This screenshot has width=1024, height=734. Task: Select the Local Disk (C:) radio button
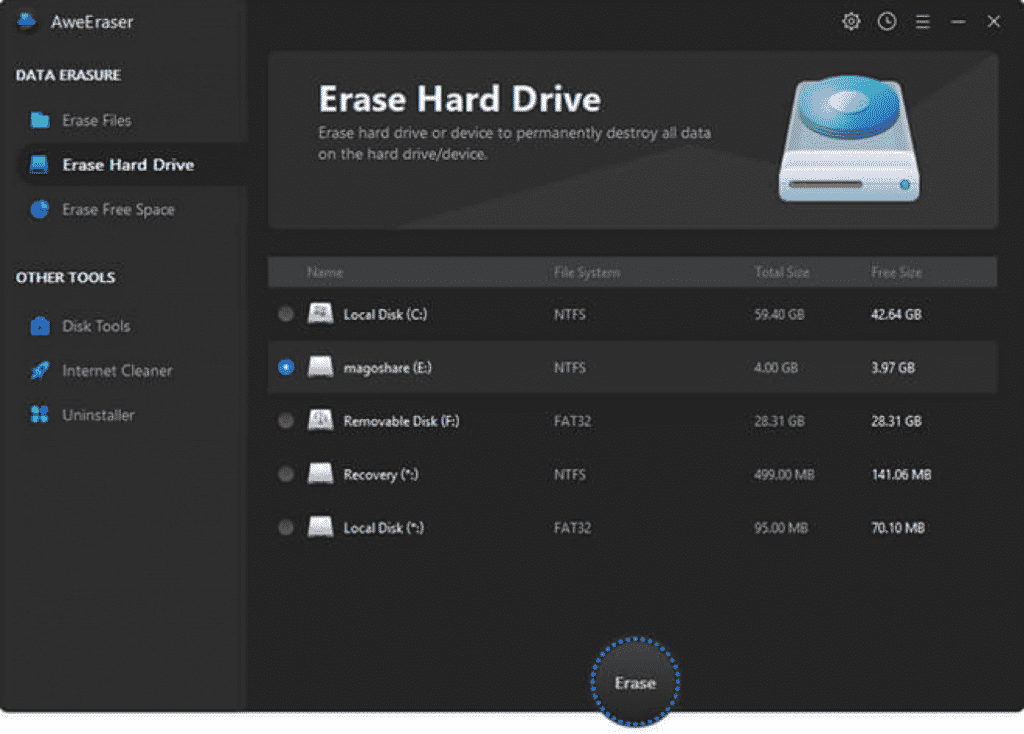tap(286, 313)
